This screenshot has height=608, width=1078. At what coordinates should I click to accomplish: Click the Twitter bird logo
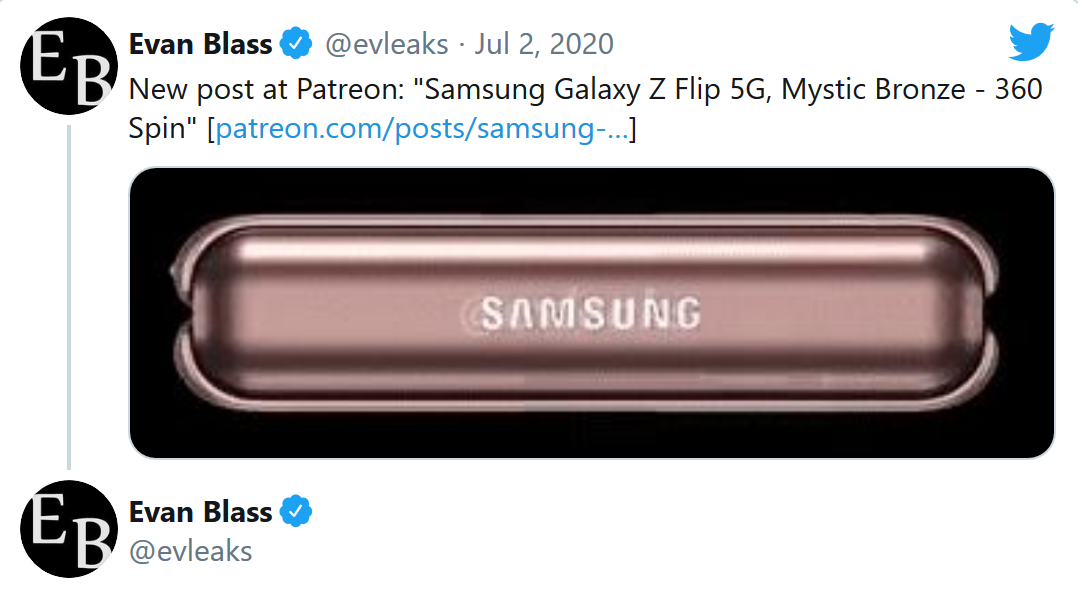[x=1031, y=43]
